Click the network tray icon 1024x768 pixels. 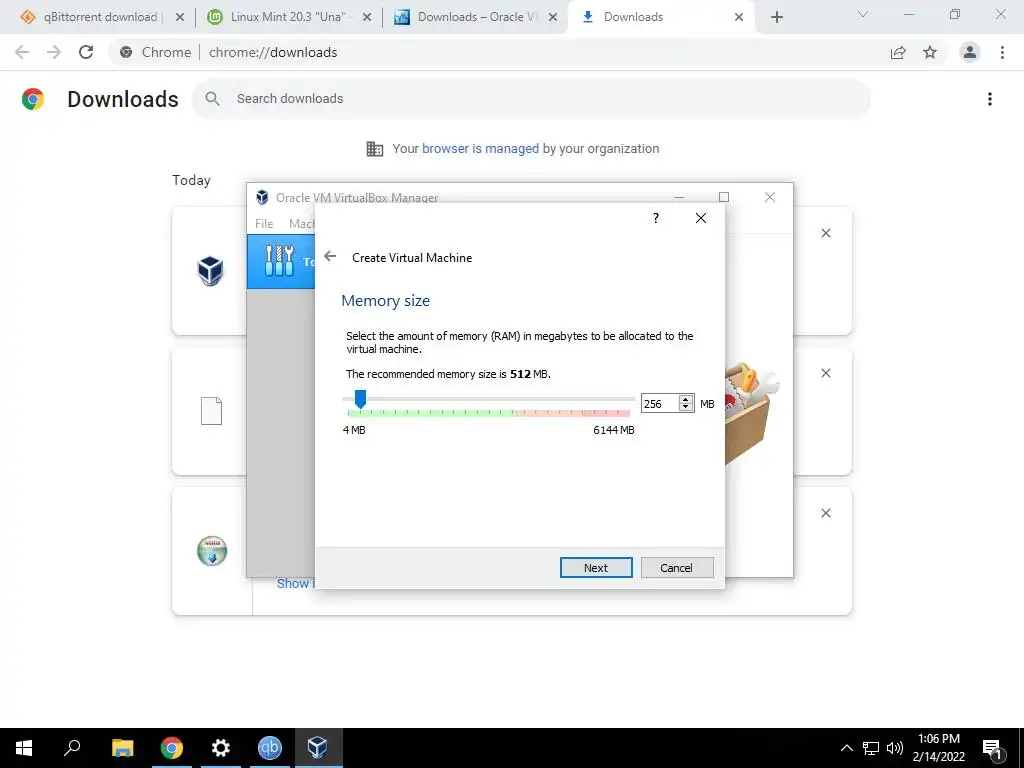tap(871, 748)
